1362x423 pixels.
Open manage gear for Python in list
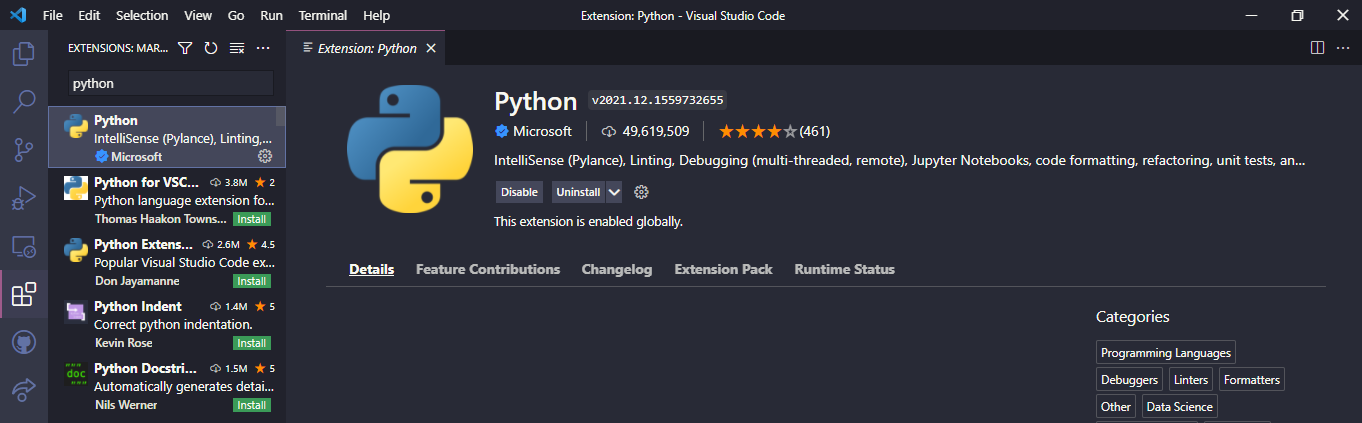point(265,156)
